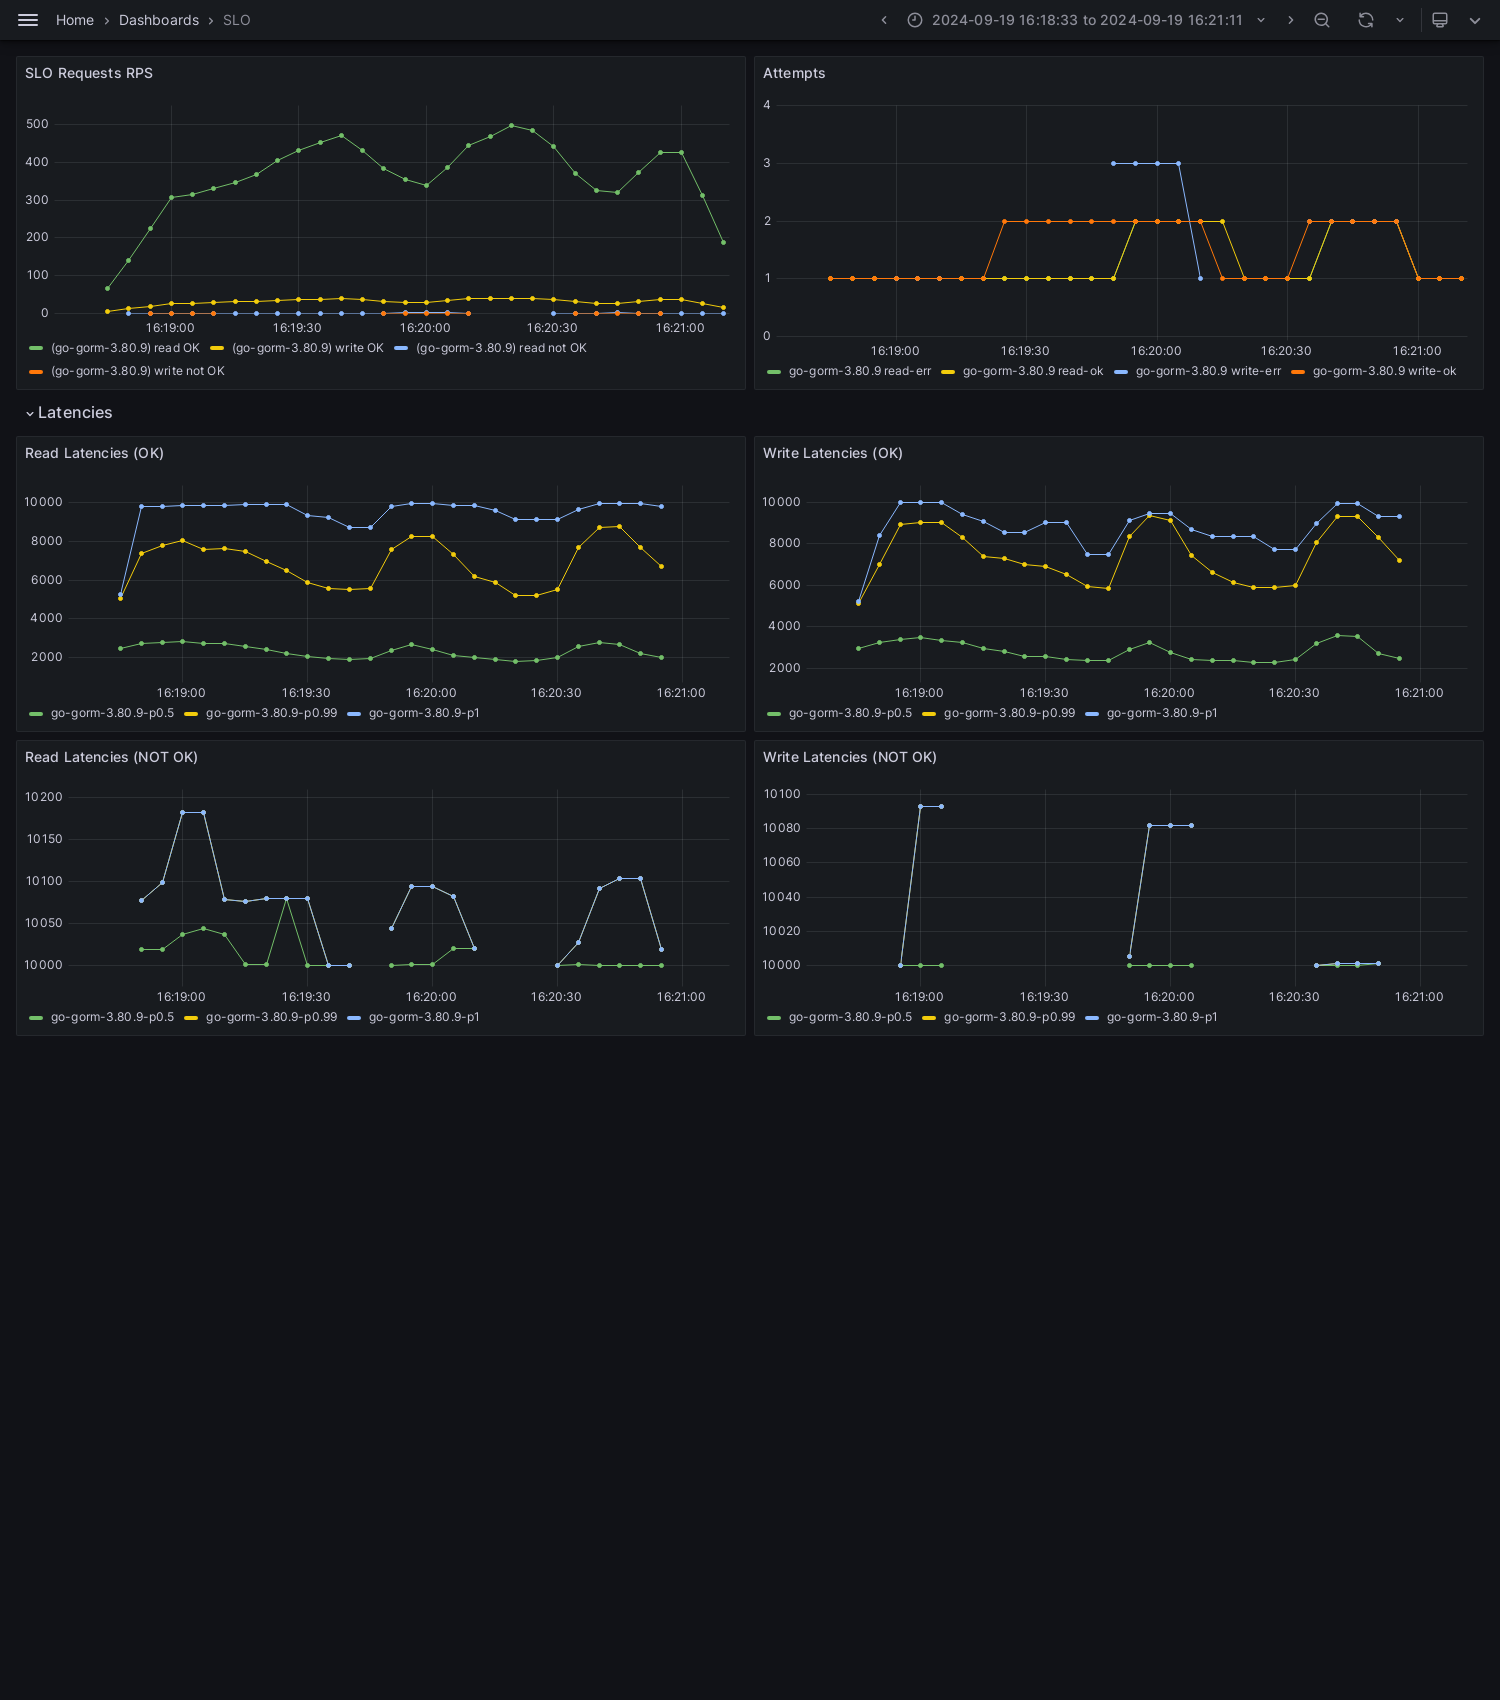This screenshot has width=1500, height=1700.
Task: Open auto-refresh interval dropdown
Action: (x=1400, y=20)
